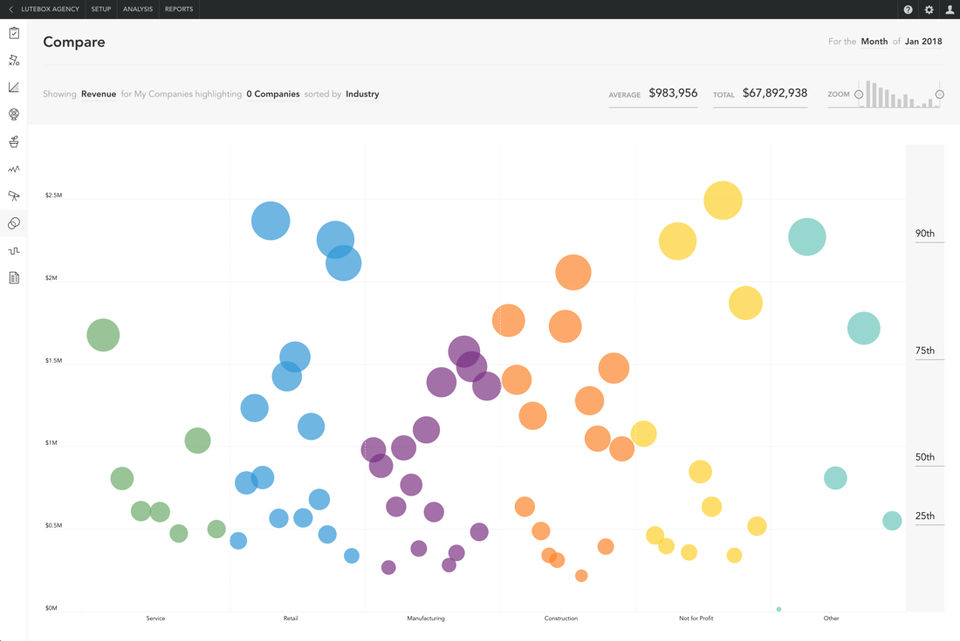Screen dimensions: 960x641
Task: Click the zigzag trend sidebar icon
Action: (x=13, y=169)
